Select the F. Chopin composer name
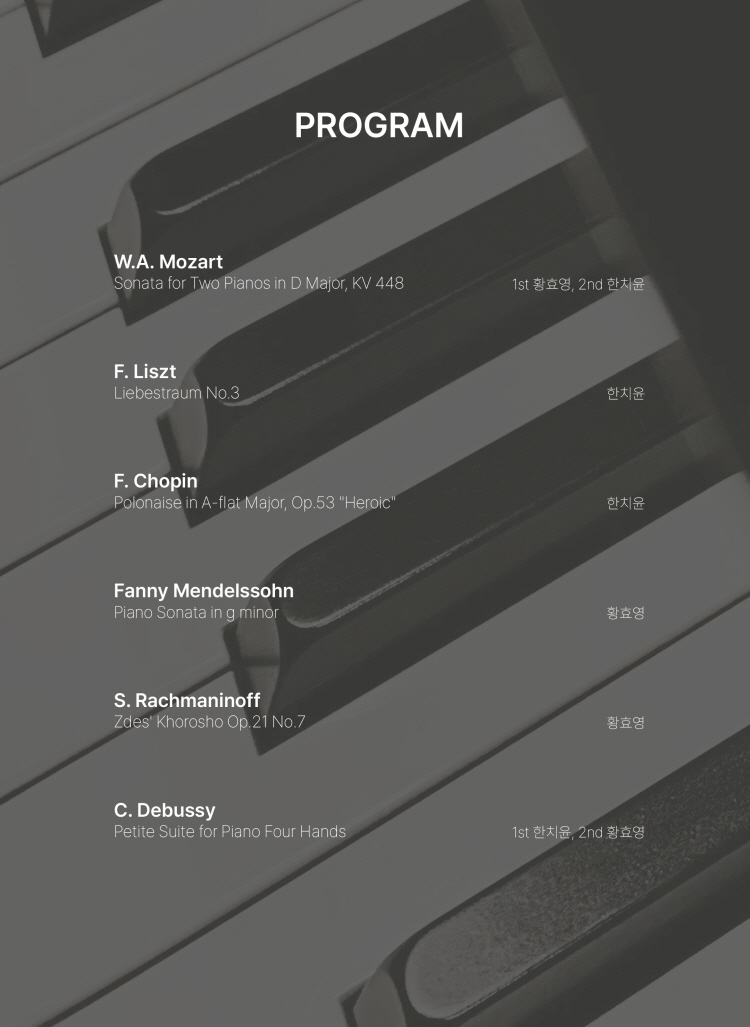Screen dimensions: 750x1027 (156, 481)
